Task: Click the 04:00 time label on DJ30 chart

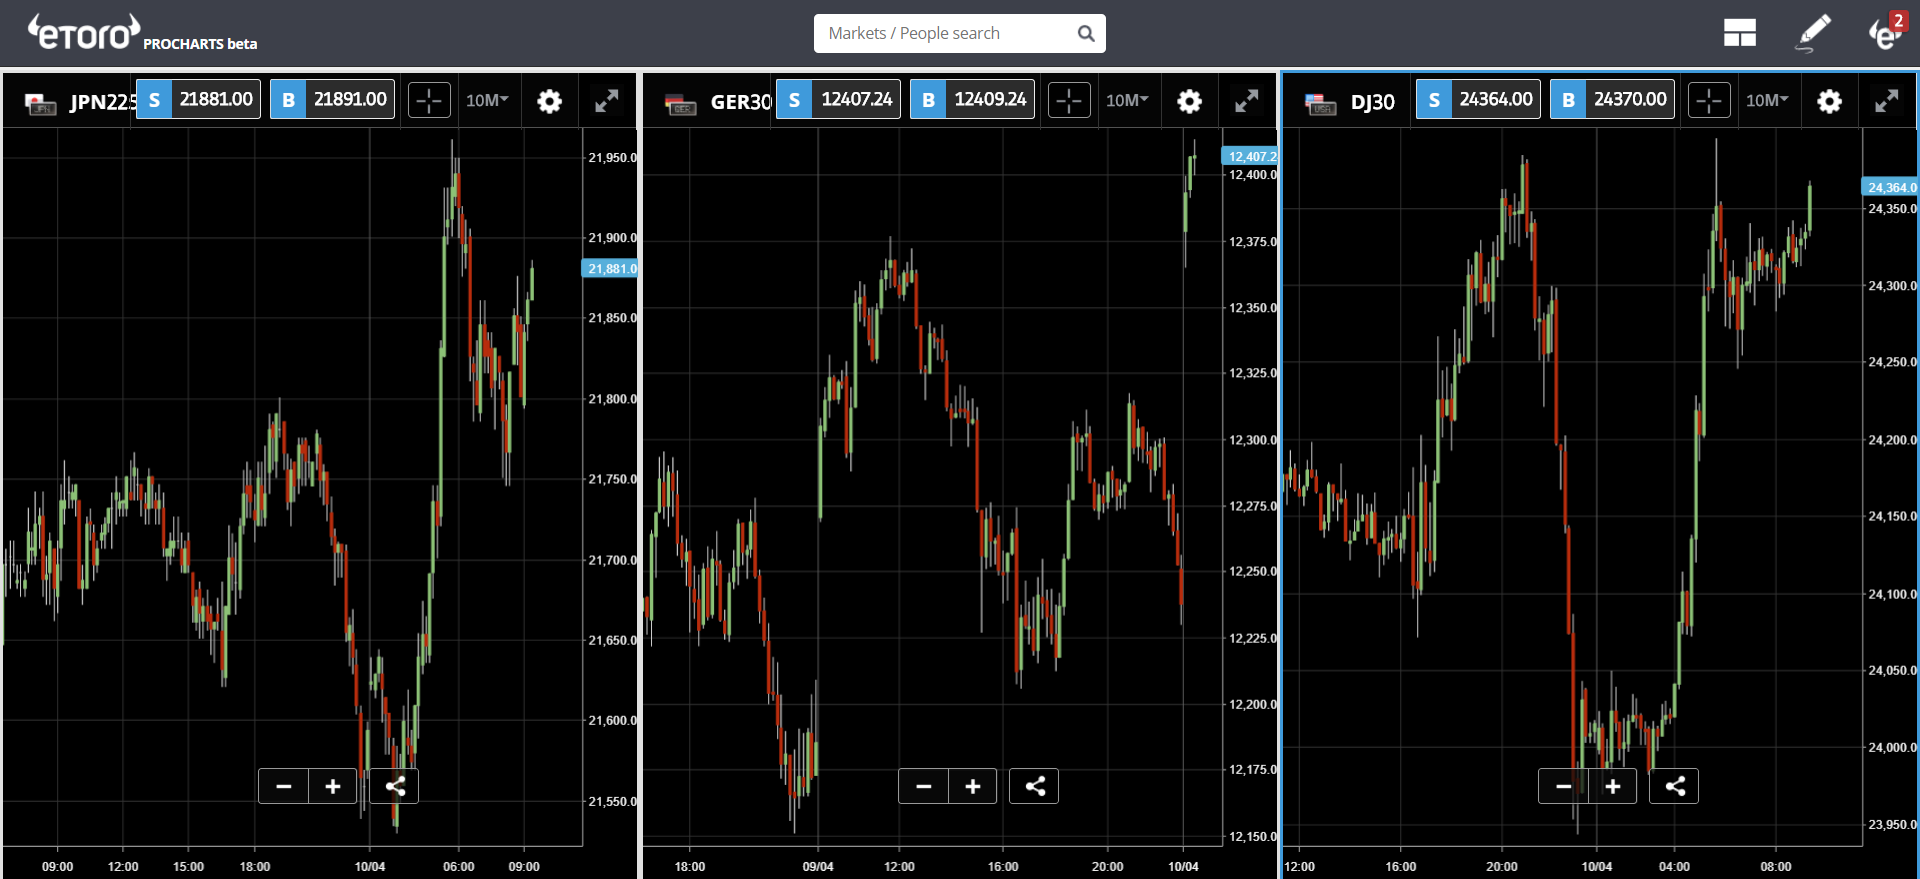Action: 1674,866
